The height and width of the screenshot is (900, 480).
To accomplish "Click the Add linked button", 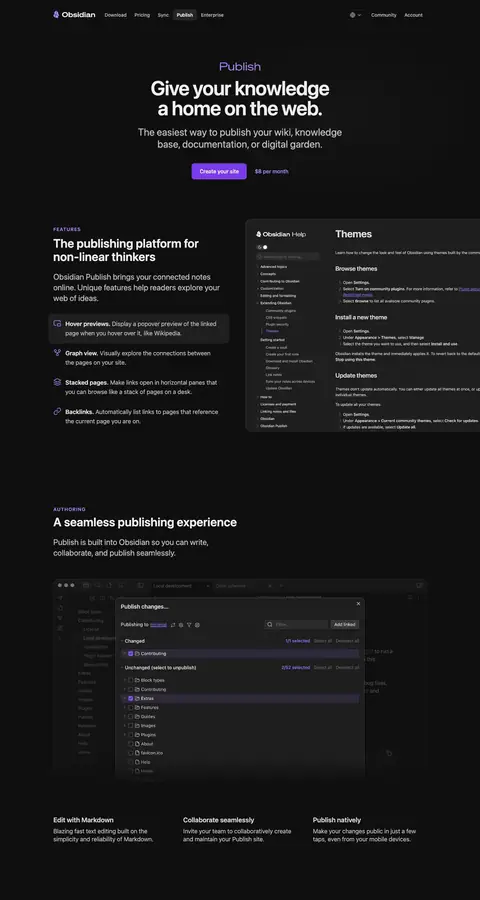I will (345, 624).
